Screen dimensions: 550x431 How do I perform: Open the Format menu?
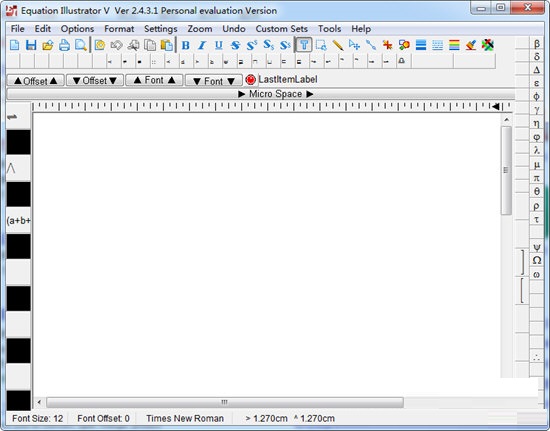119,29
